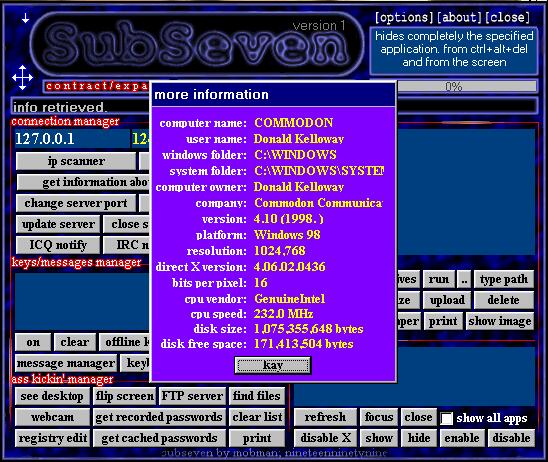Click get recorded passwords
This screenshot has height=462, width=548.
pos(159,417)
